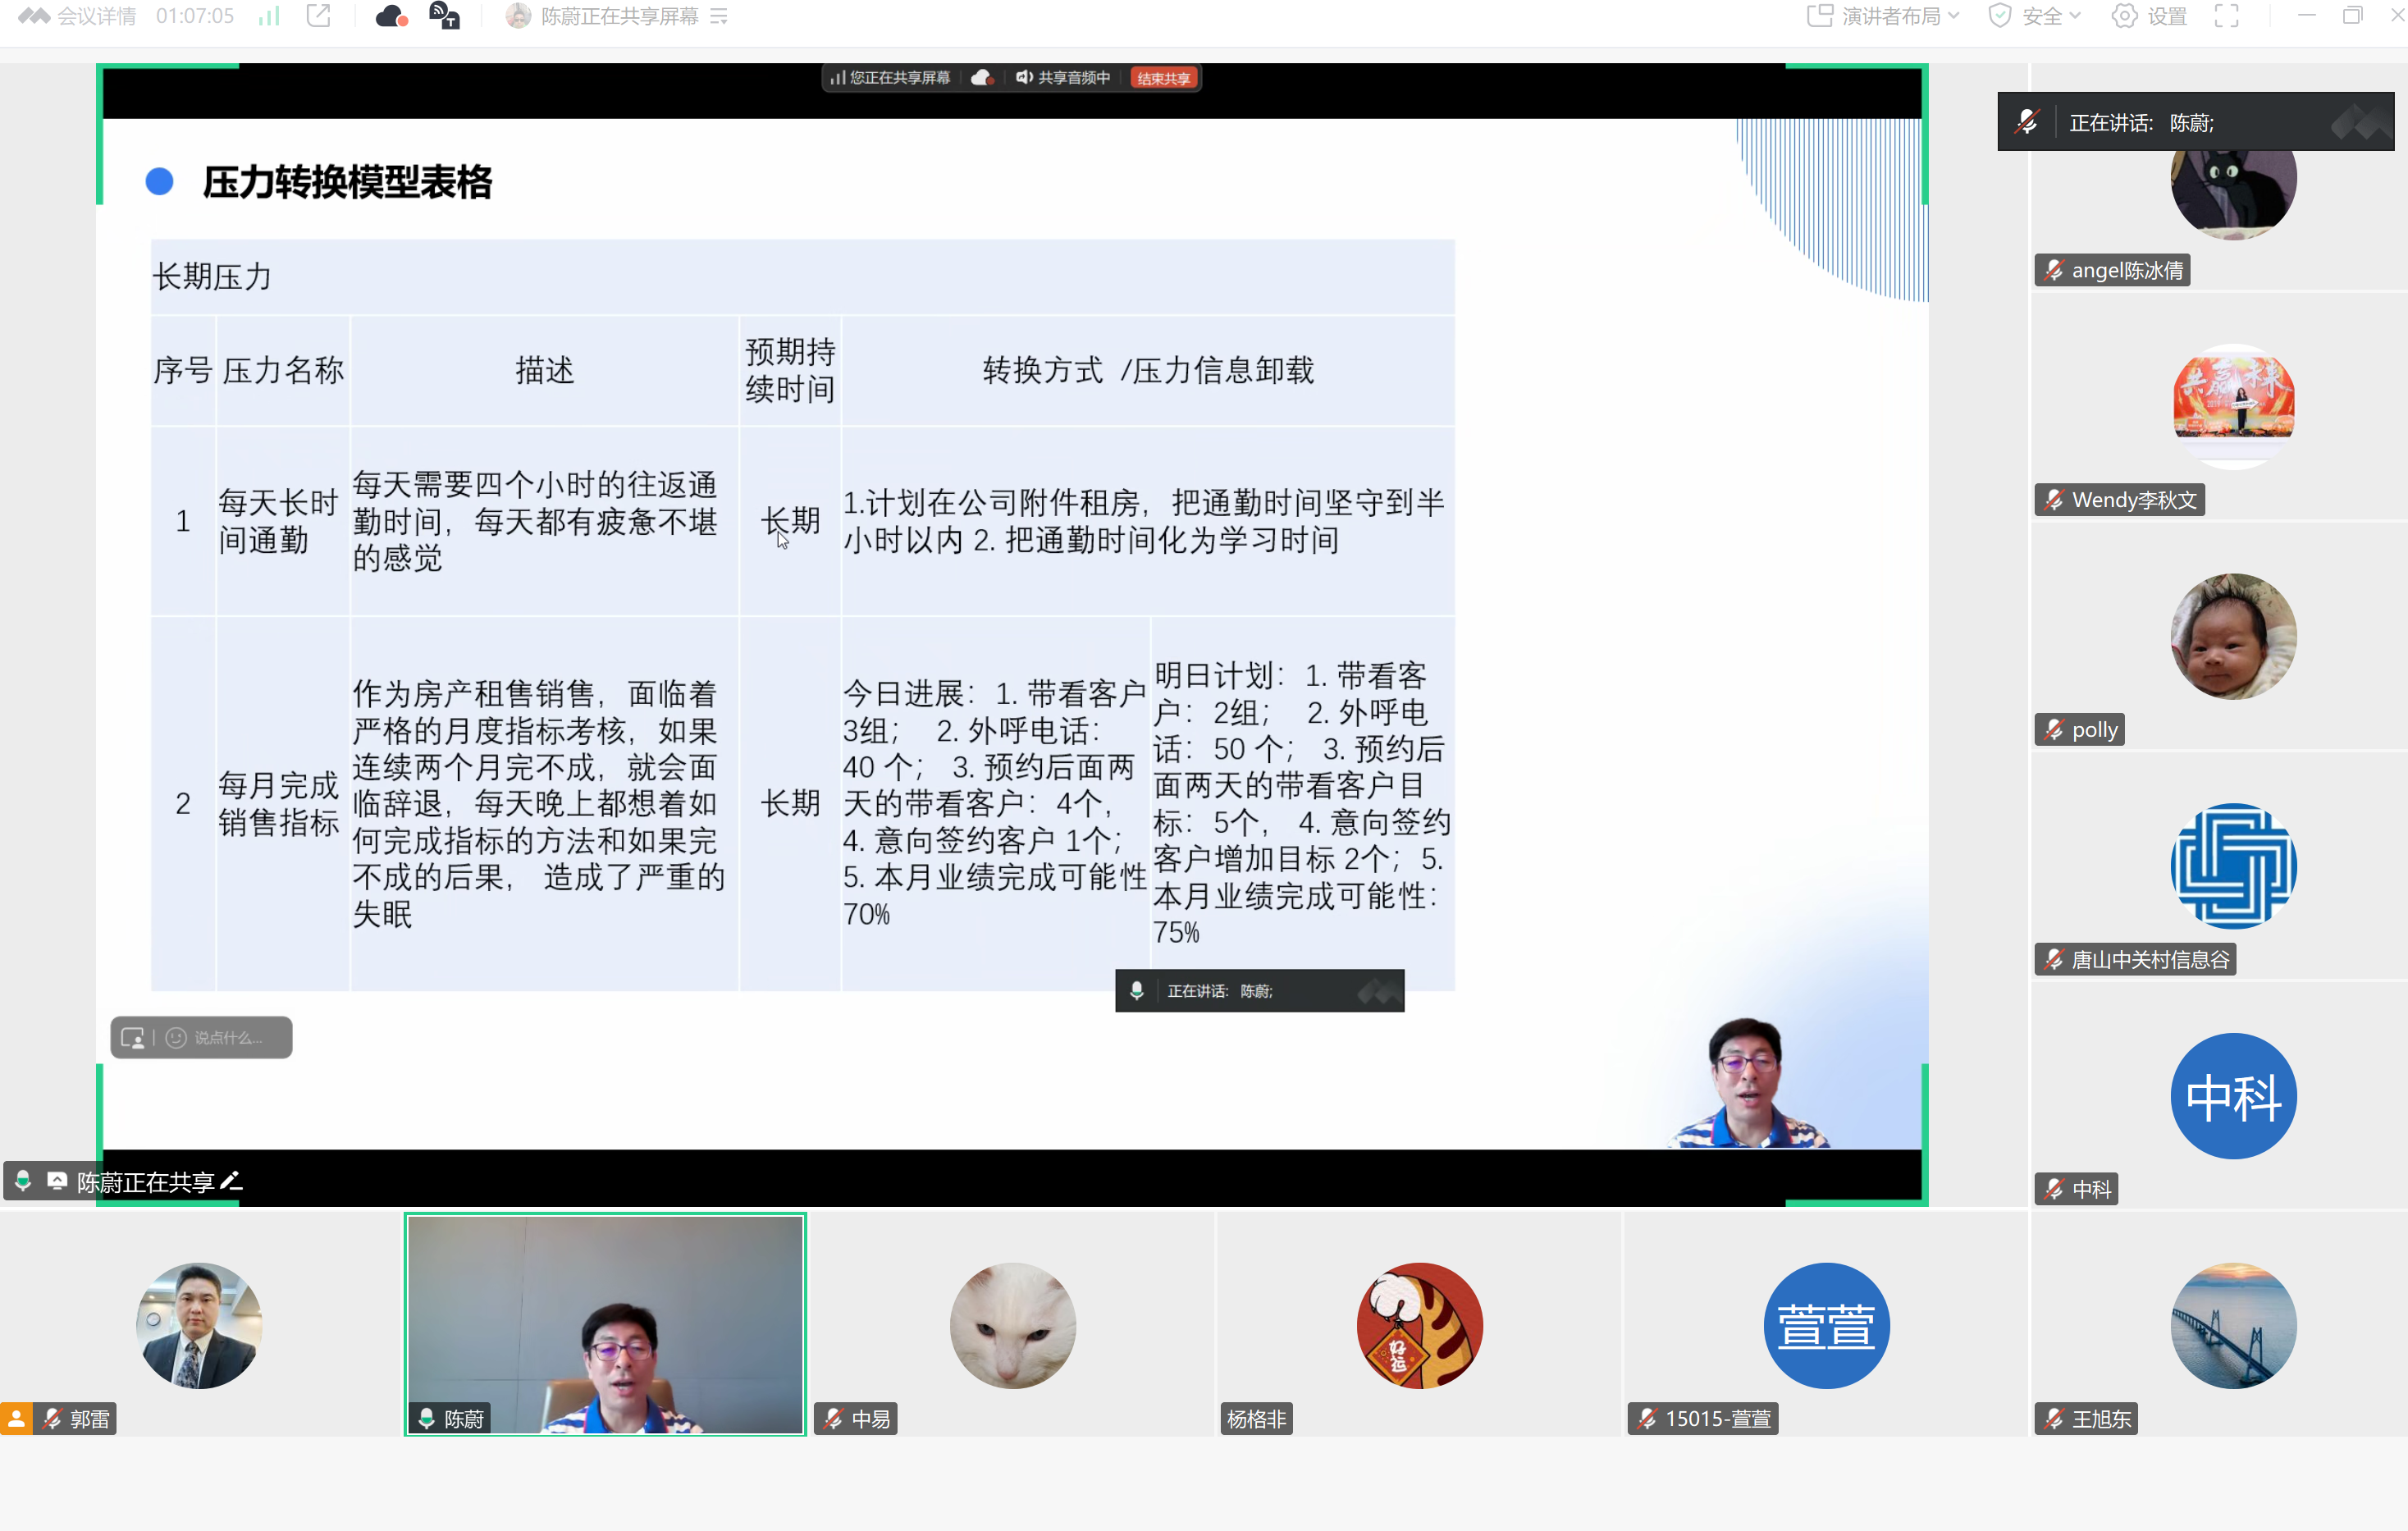Select 陈蔚's highlighted video tile
2408x1531 pixels.
coord(605,1325)
